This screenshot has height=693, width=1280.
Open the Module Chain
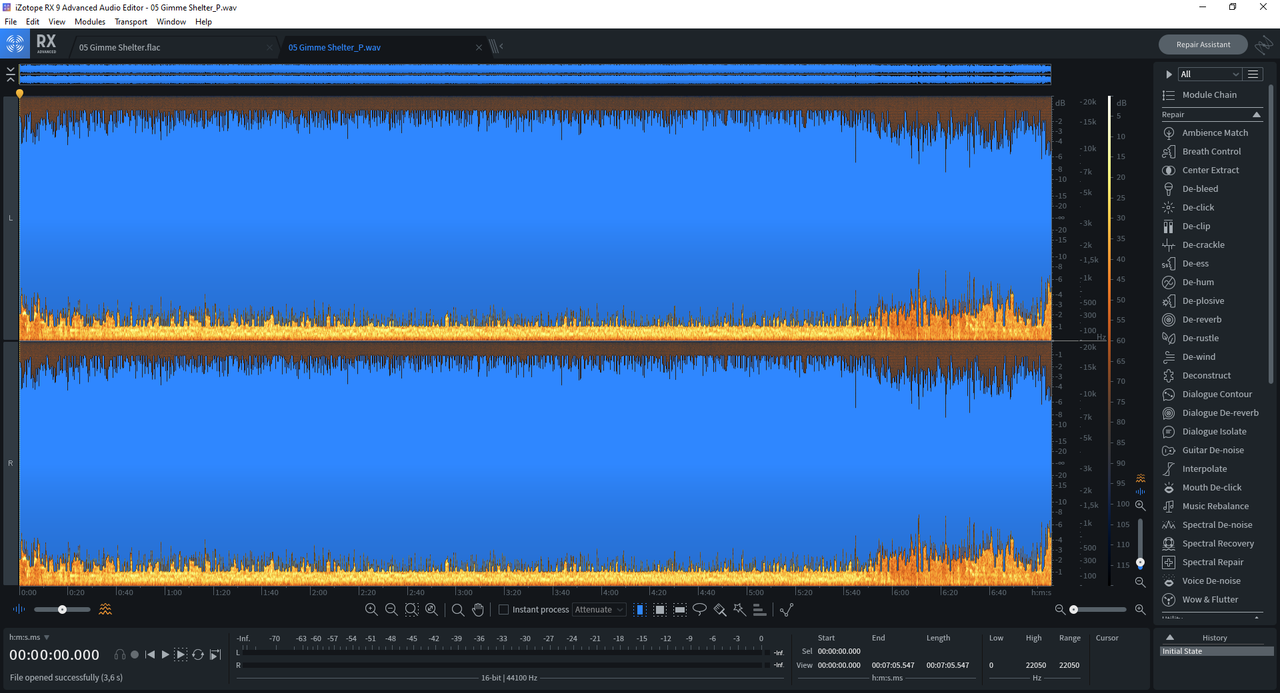(1199, 95)
